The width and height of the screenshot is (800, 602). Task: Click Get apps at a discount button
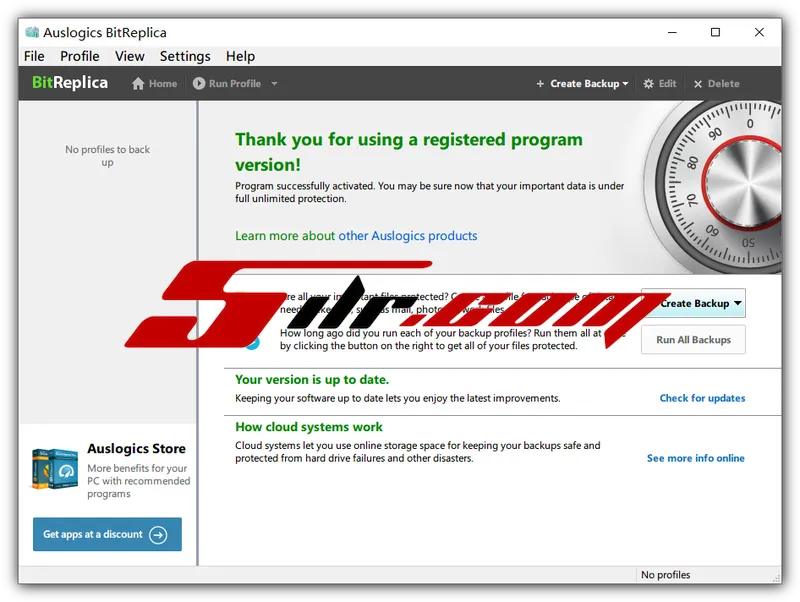click(107, 534)
